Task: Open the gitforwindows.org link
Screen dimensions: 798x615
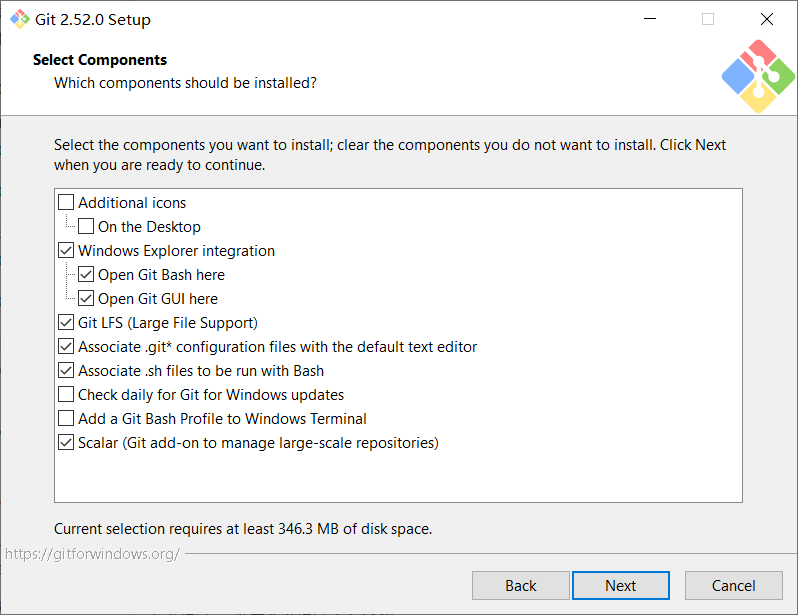Action: (92, 553)
